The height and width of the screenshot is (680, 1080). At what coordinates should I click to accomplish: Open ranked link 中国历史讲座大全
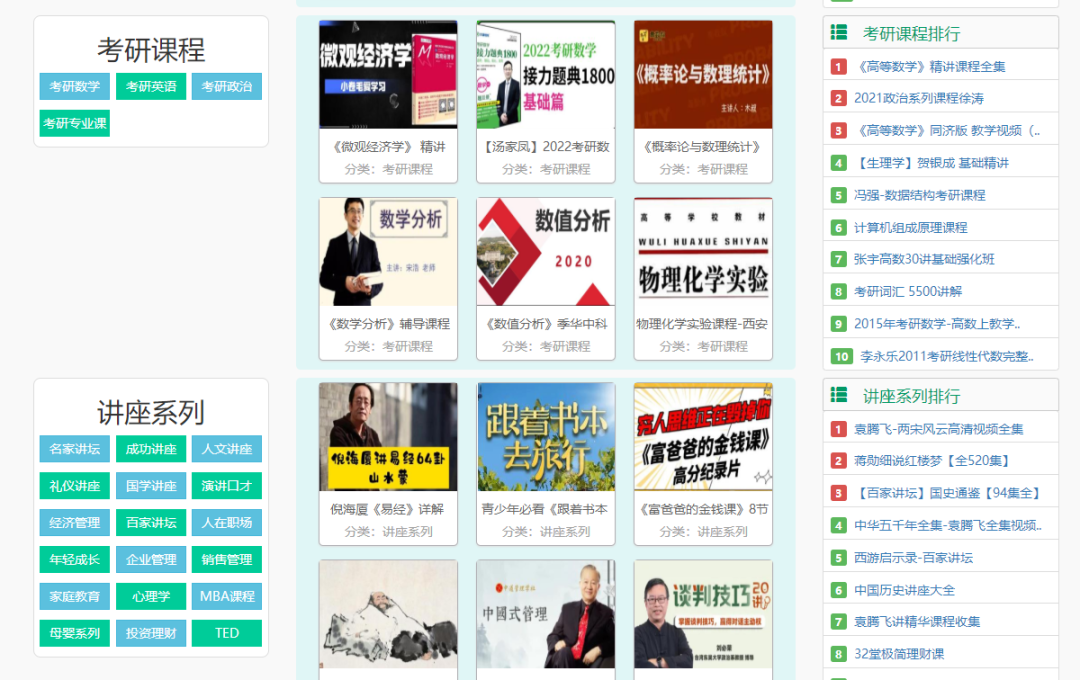click(x=904, y=590)
